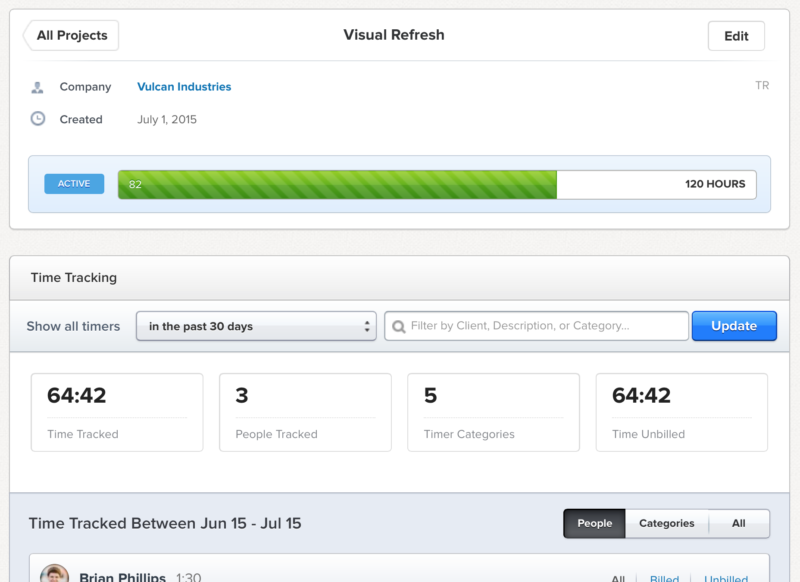
Task: Click the green hours progress bar
Action: pos(337,185)
